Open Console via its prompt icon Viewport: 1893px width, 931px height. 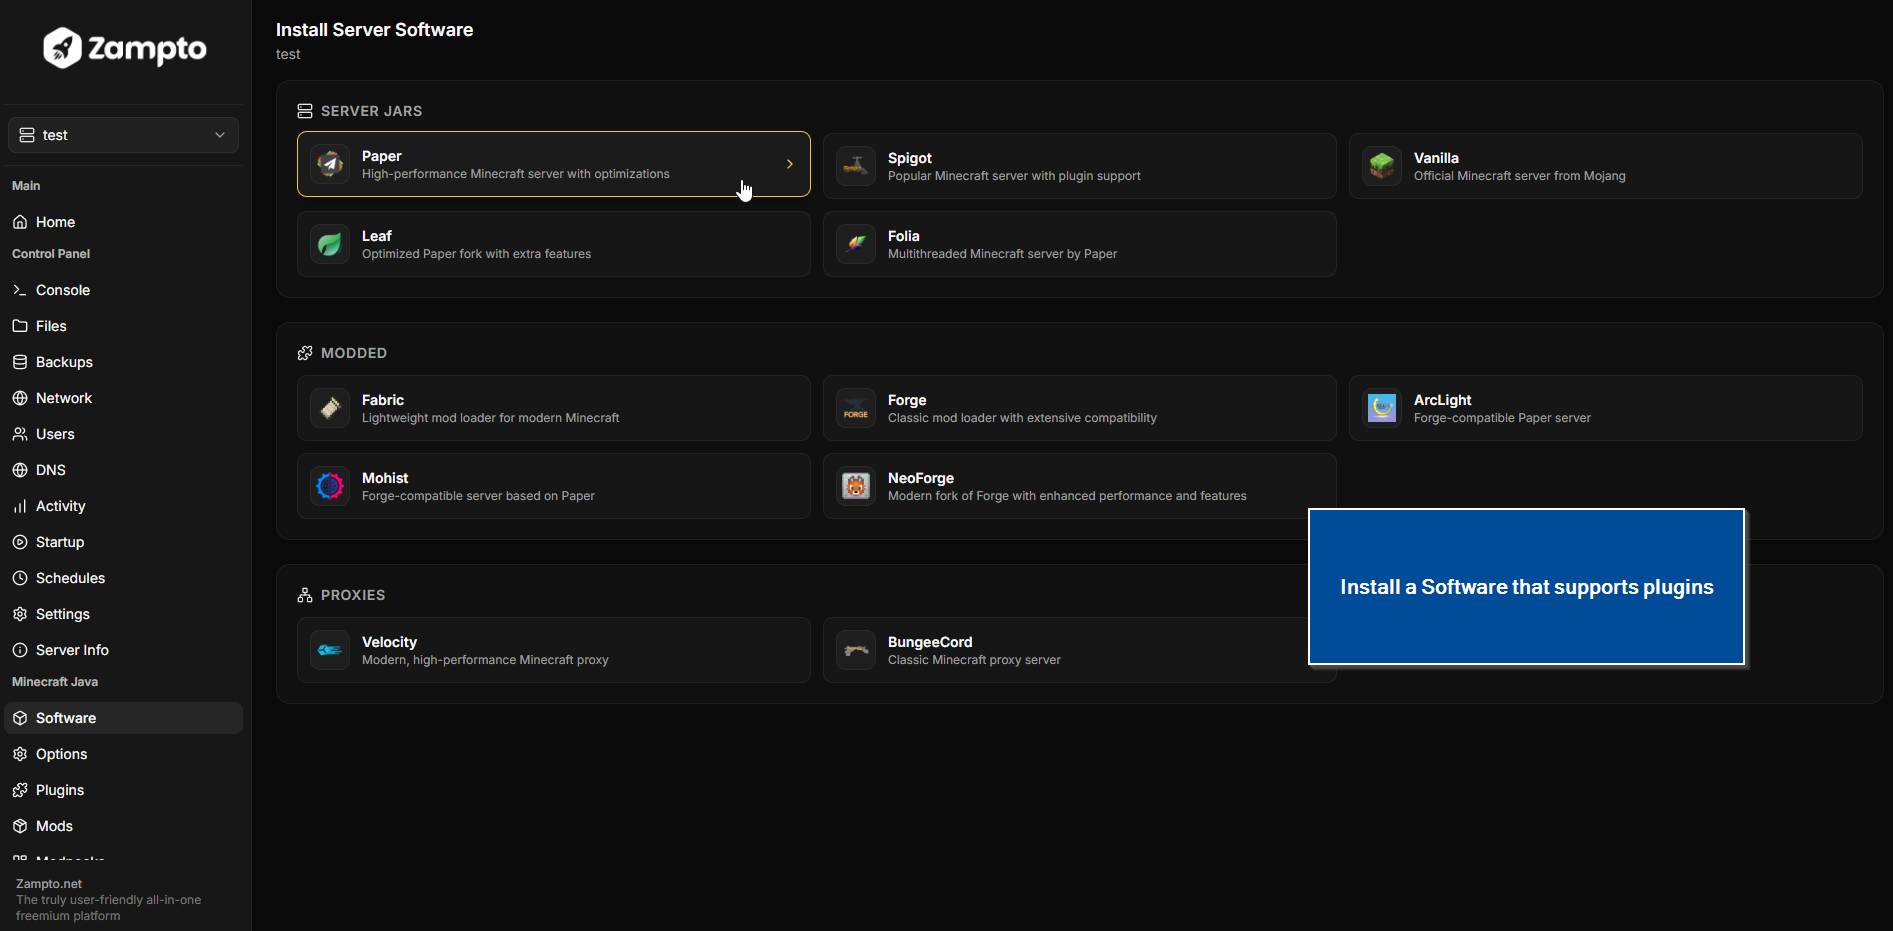20,290
